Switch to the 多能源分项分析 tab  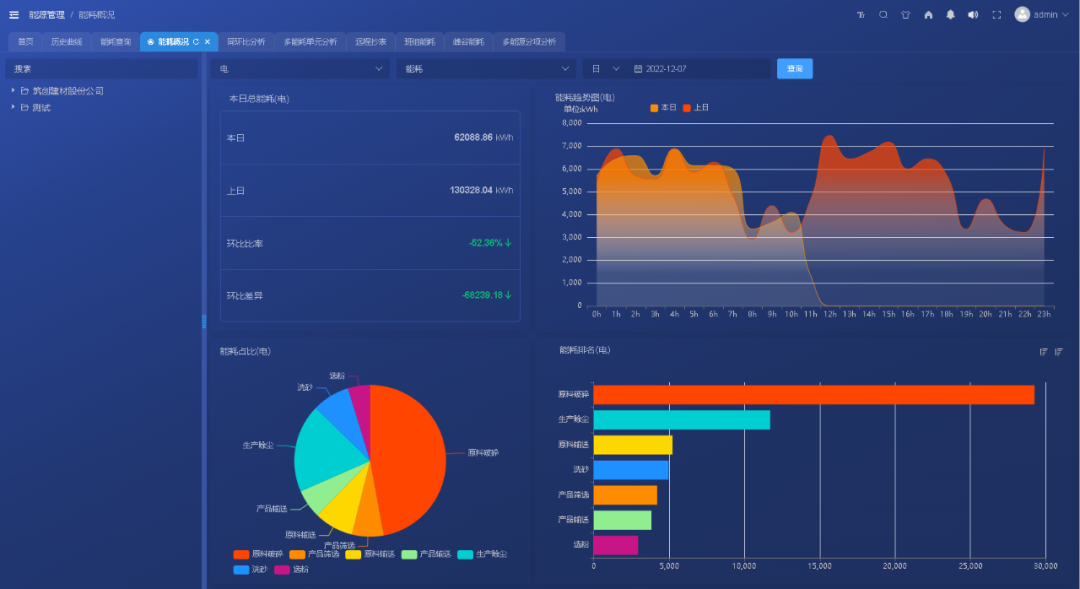coord(529,42)
